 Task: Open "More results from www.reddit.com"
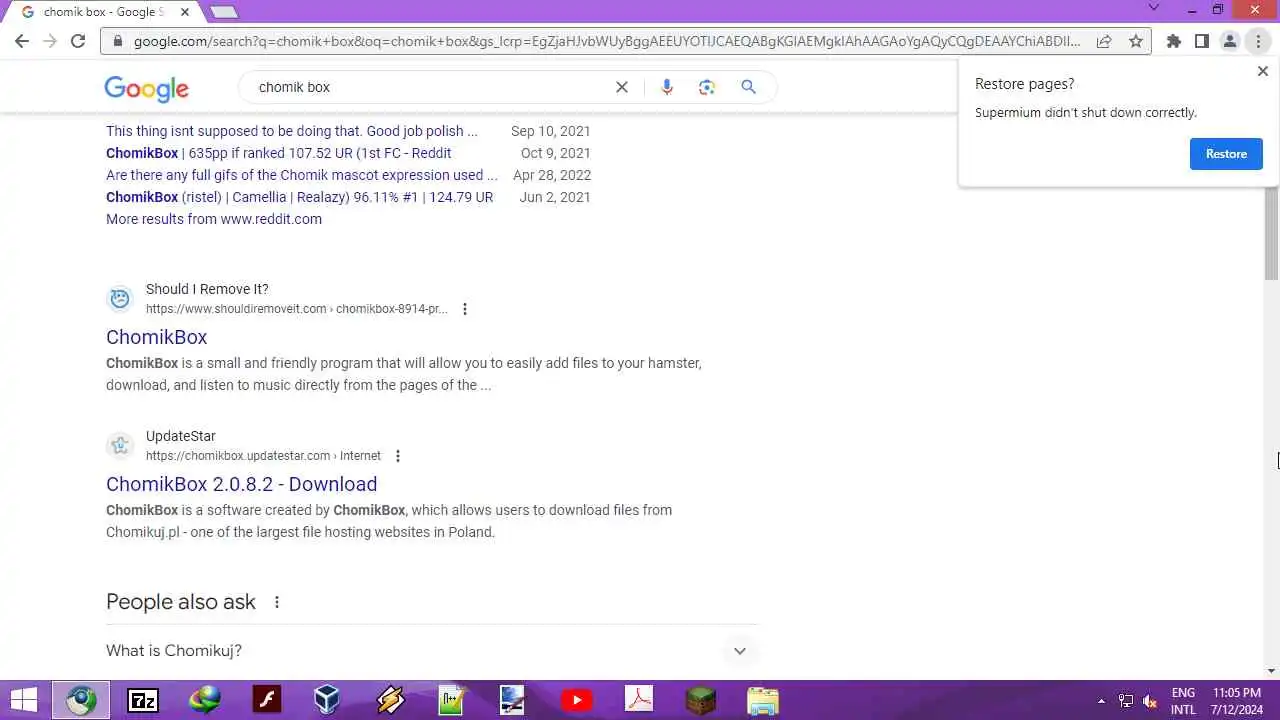pyautogui.click(x=214, y=219)
